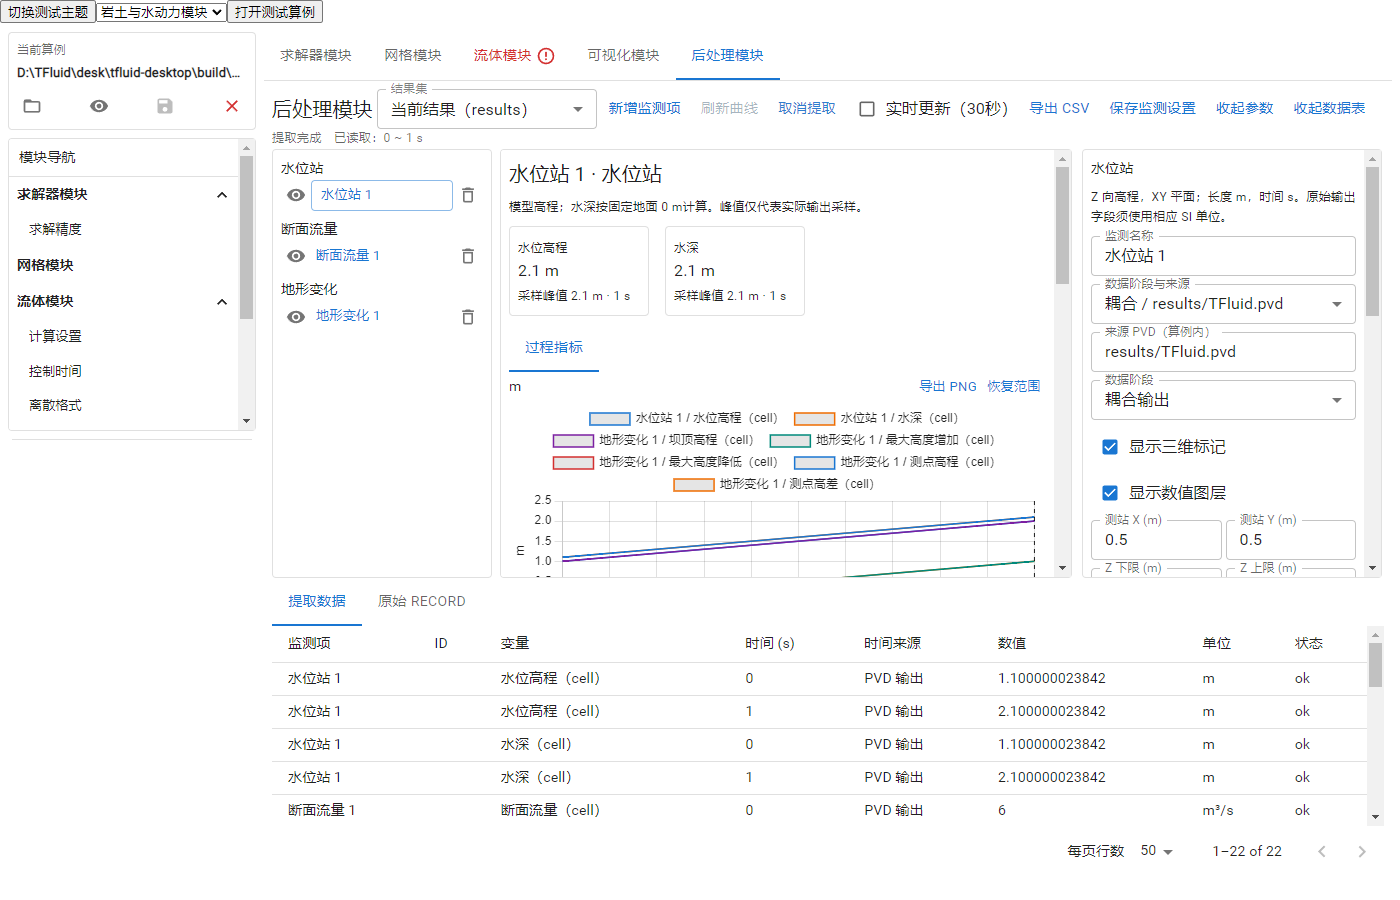Image resolution: width=1400 pixels, height=900 pixels.
Task: Open the 岩土与水动力模块 dropdown
Action: pyautogui.click(x=161, y=12)
